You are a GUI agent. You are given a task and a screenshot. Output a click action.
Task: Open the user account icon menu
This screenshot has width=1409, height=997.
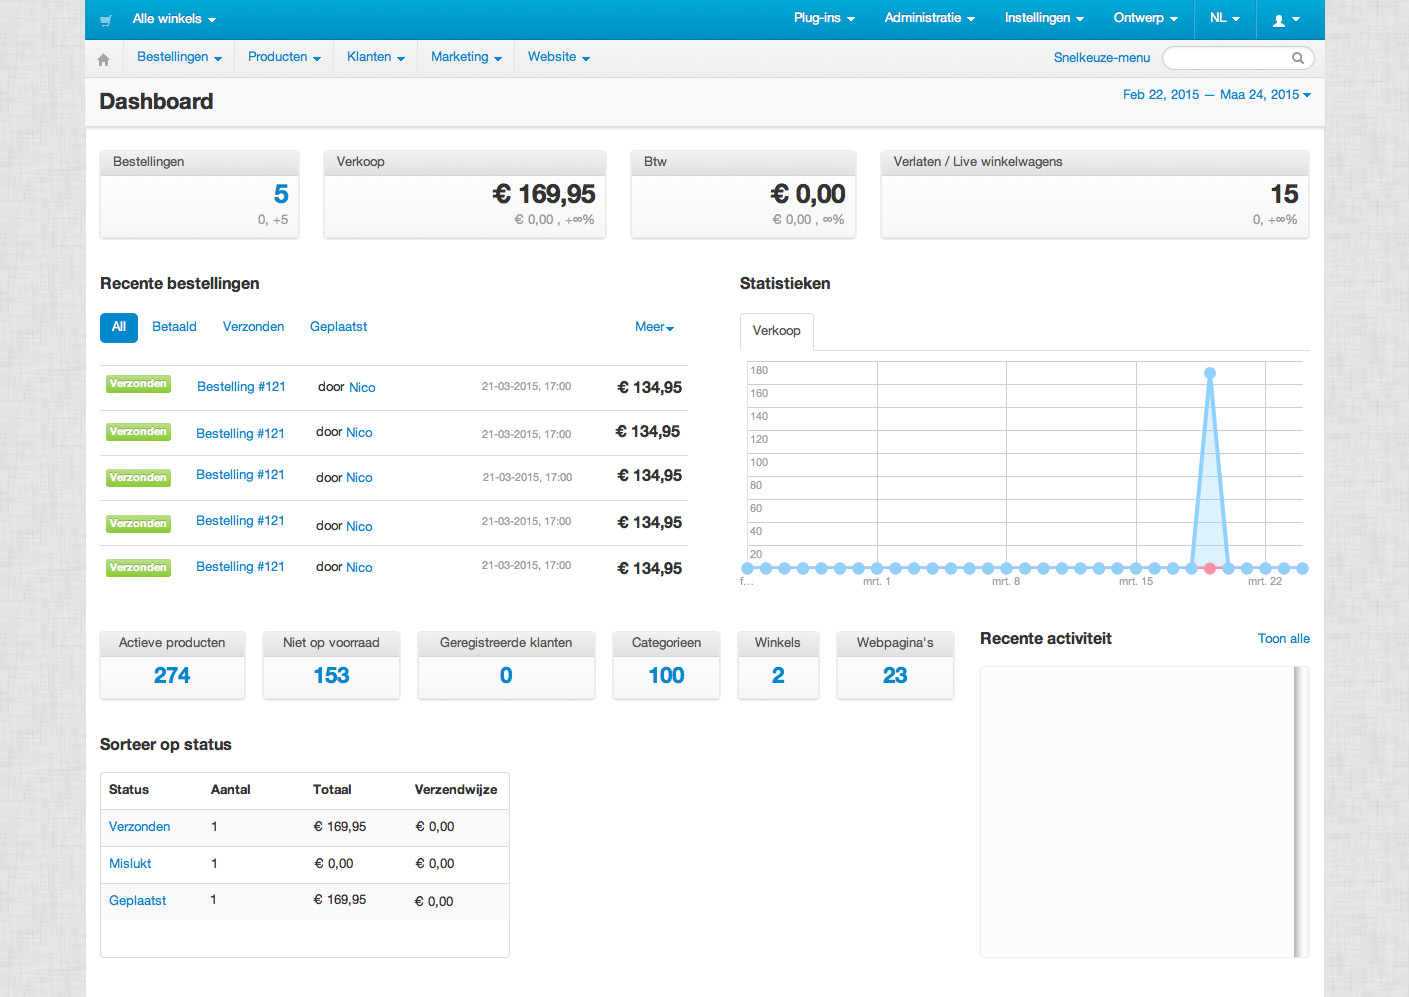click(1285, 20)
